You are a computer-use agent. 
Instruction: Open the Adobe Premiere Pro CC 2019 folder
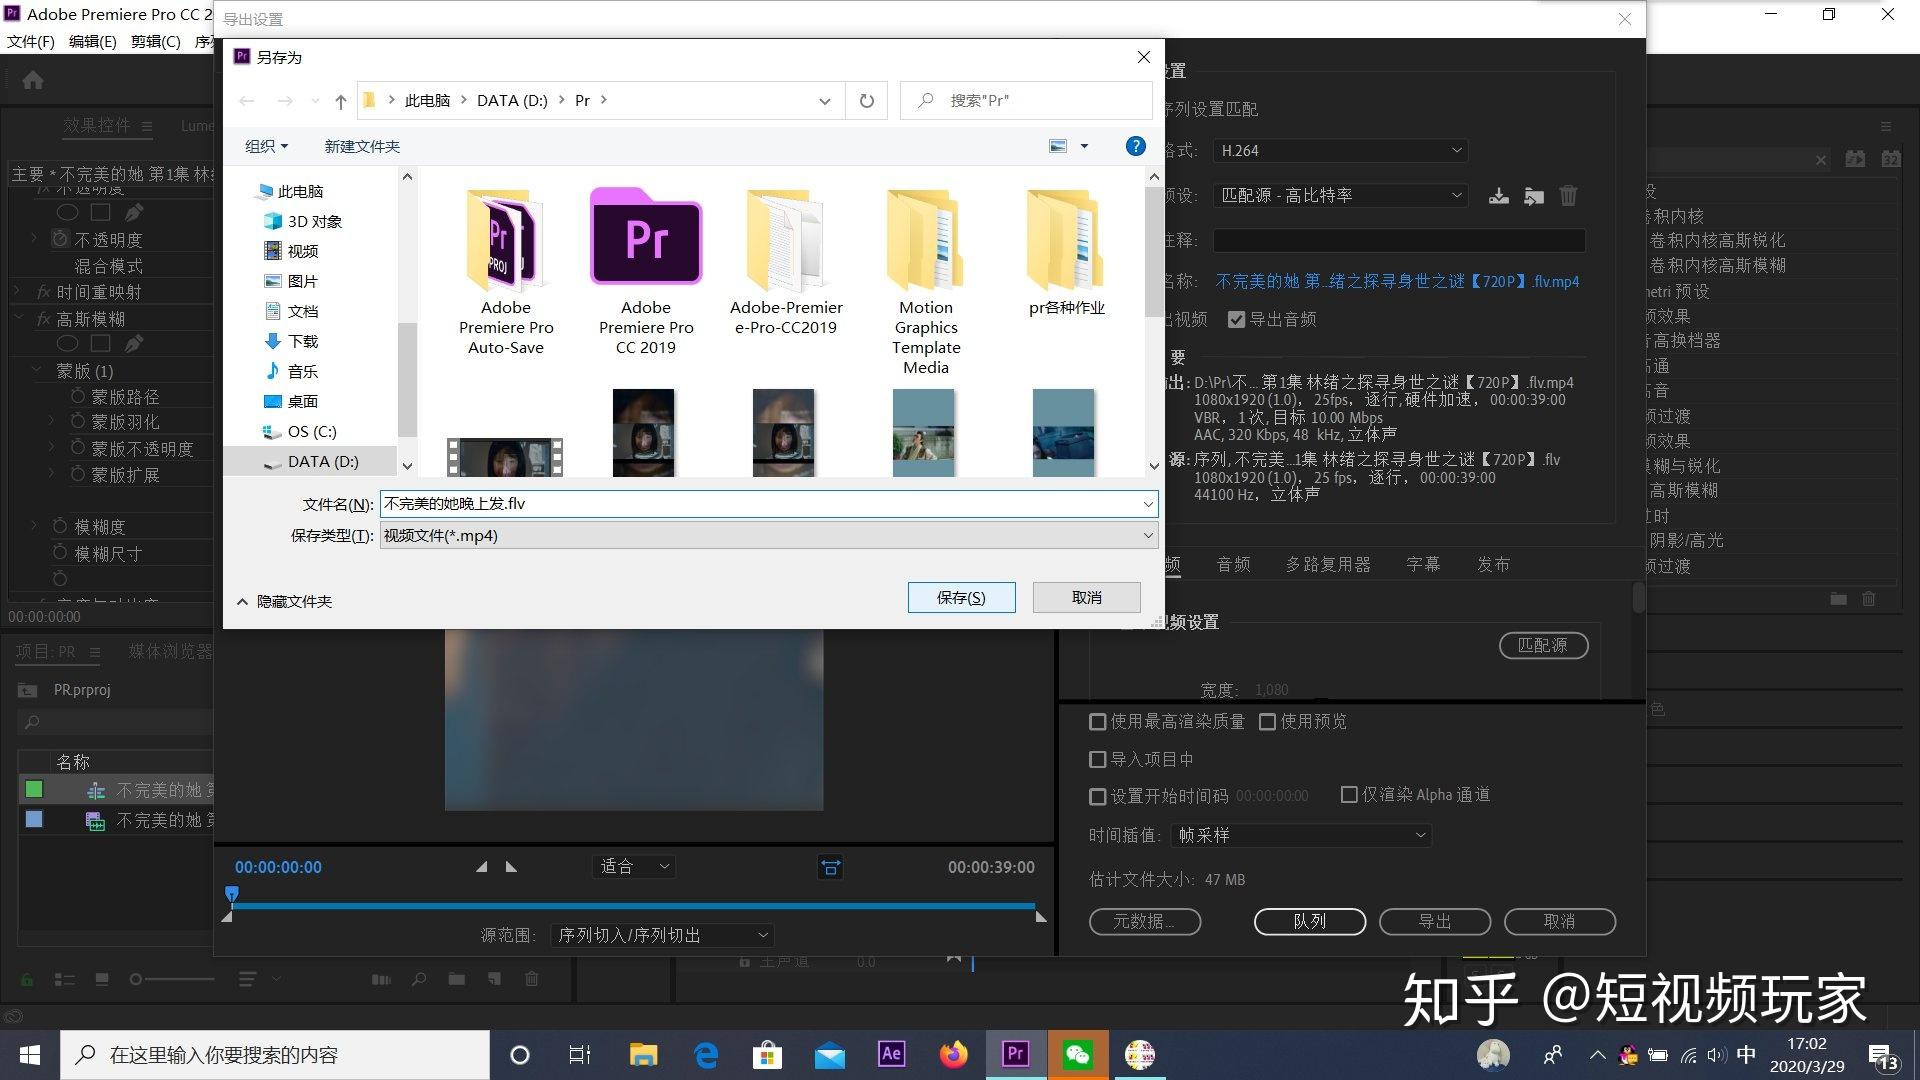tap(646, 272)
